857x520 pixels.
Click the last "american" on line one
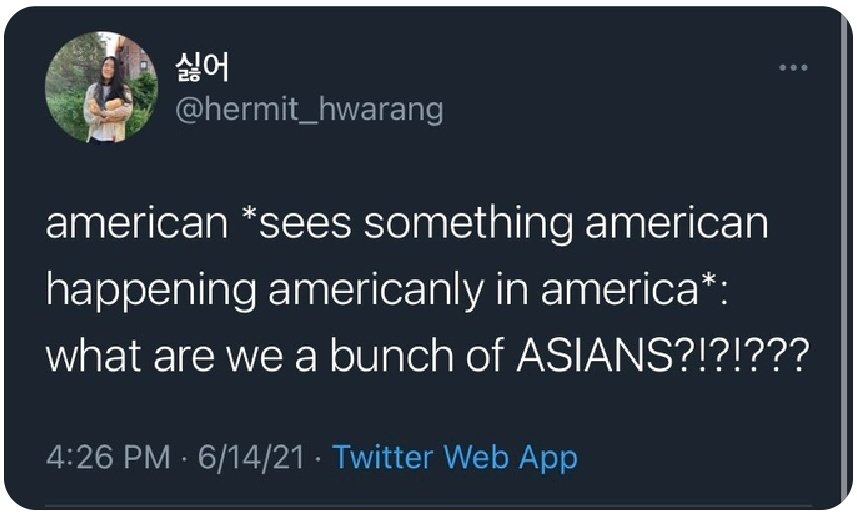(677, 224)
